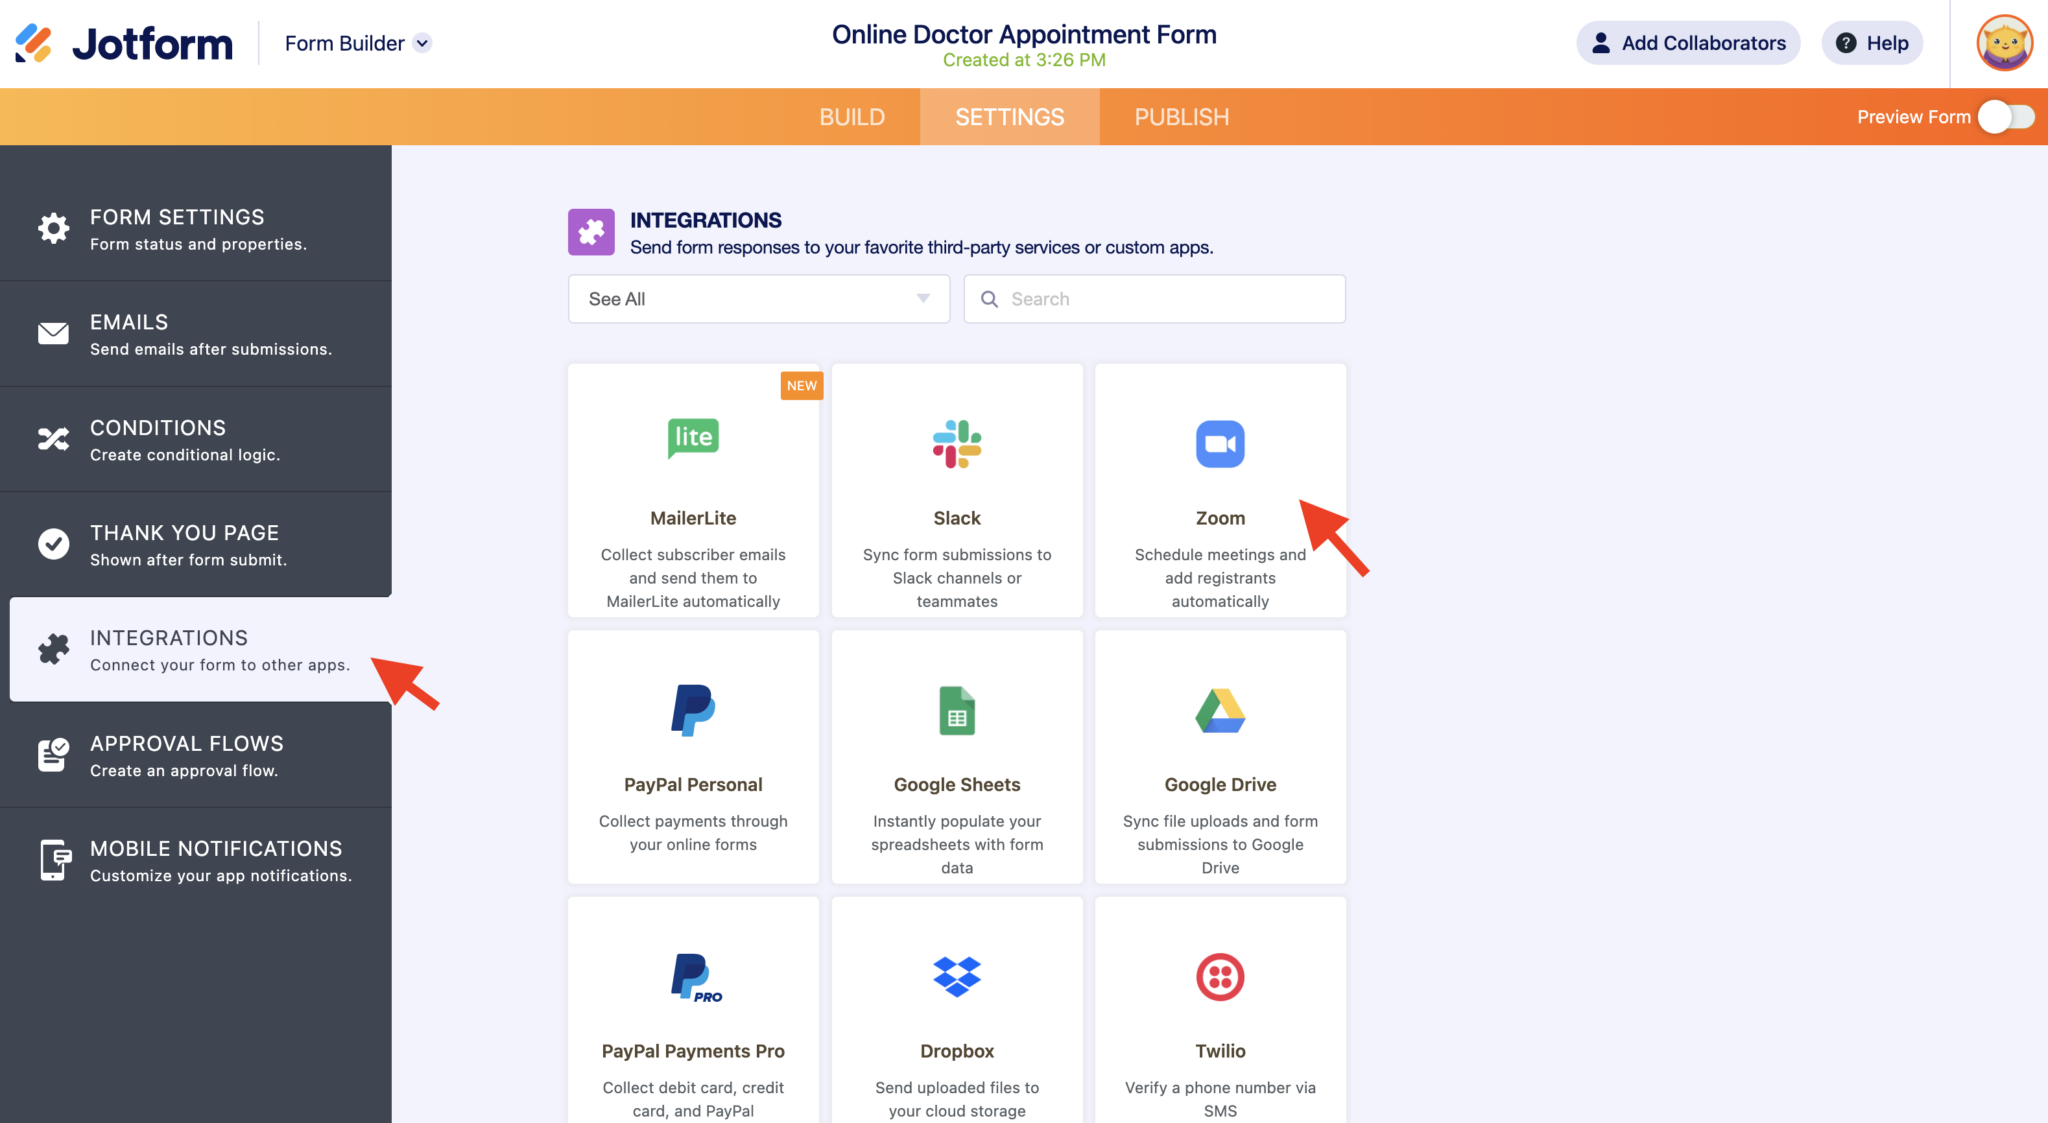Screen dimensions: 2048x1123
Task: Open Mobile Notifications settings
Action: pyautogui.click(x=53, y=860)
